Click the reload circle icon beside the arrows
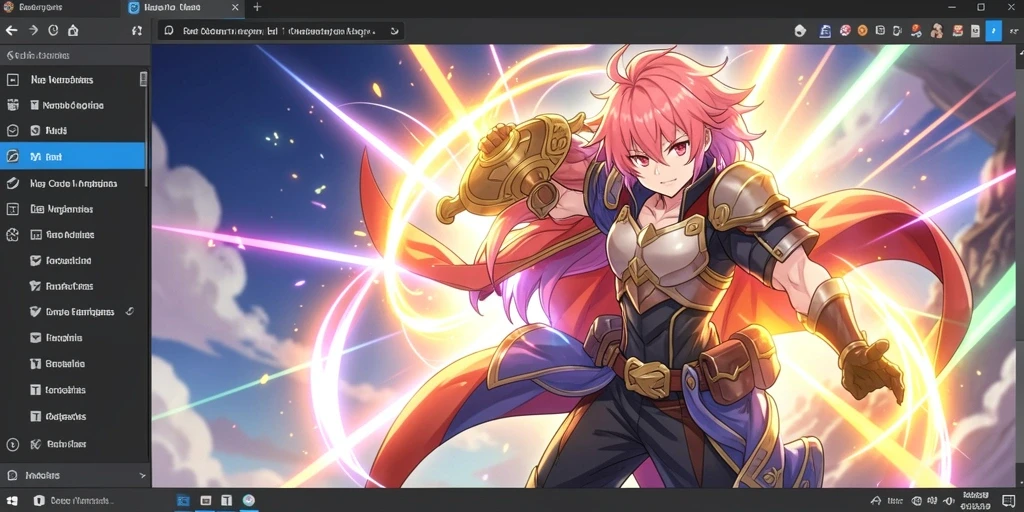 click(x=53, y=31)
